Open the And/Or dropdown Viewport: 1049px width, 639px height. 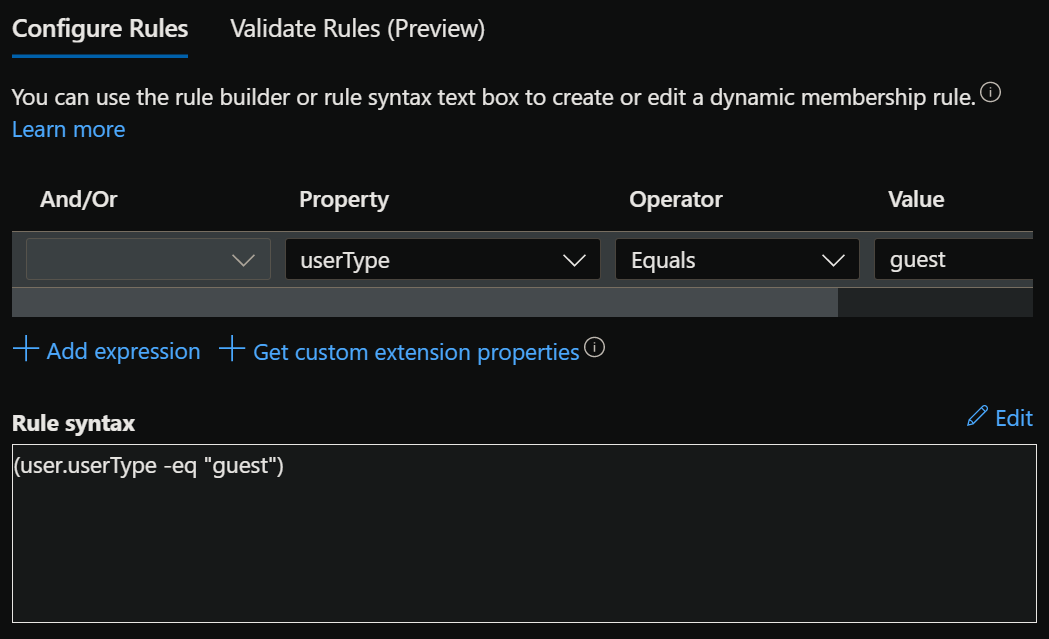(x=148, y=260)
